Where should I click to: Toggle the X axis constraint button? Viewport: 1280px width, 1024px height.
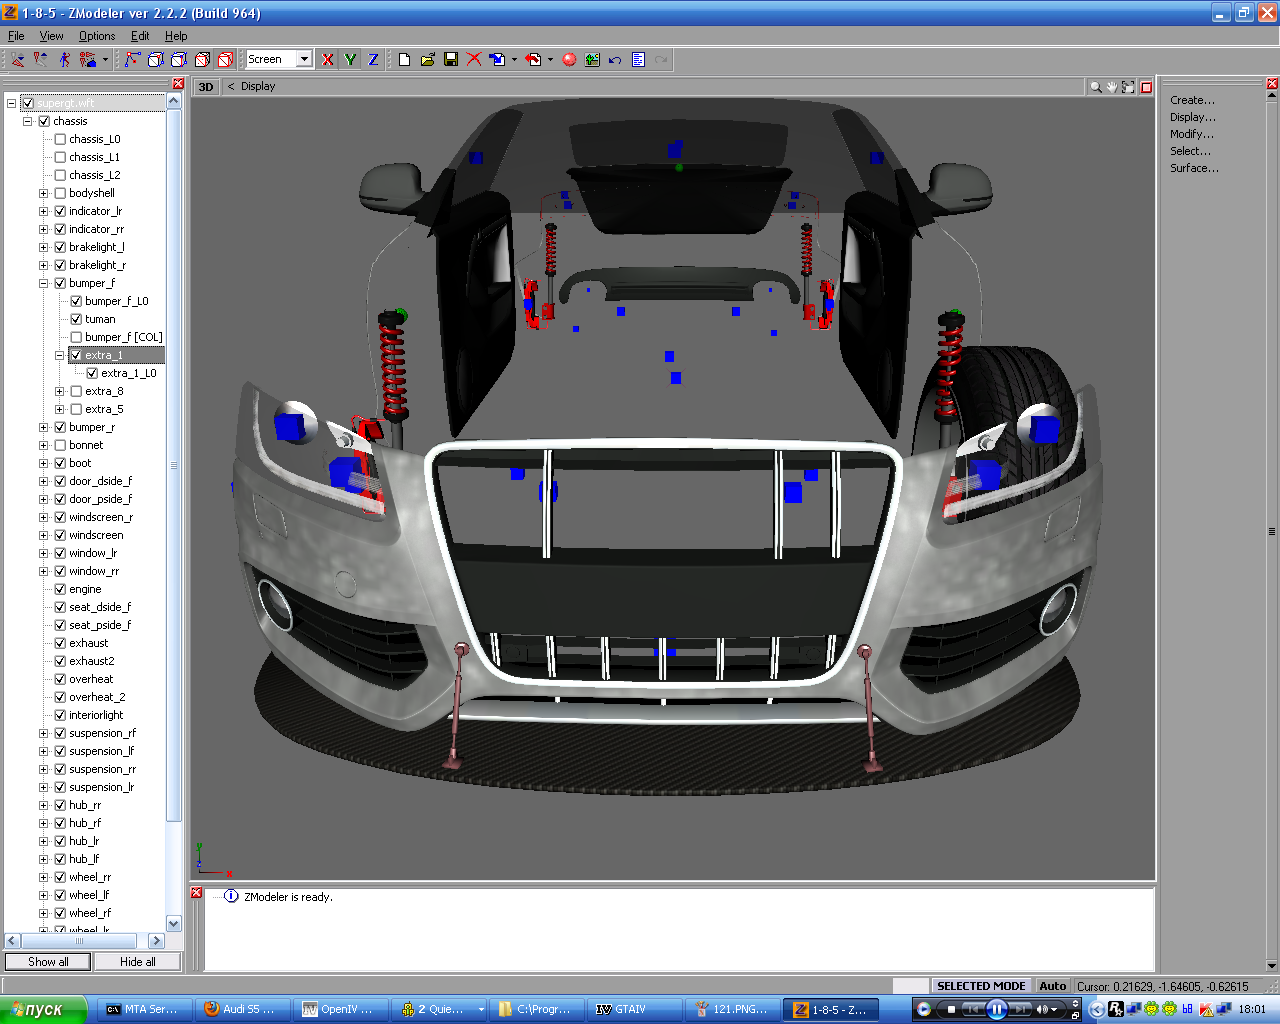pos(327,60)
